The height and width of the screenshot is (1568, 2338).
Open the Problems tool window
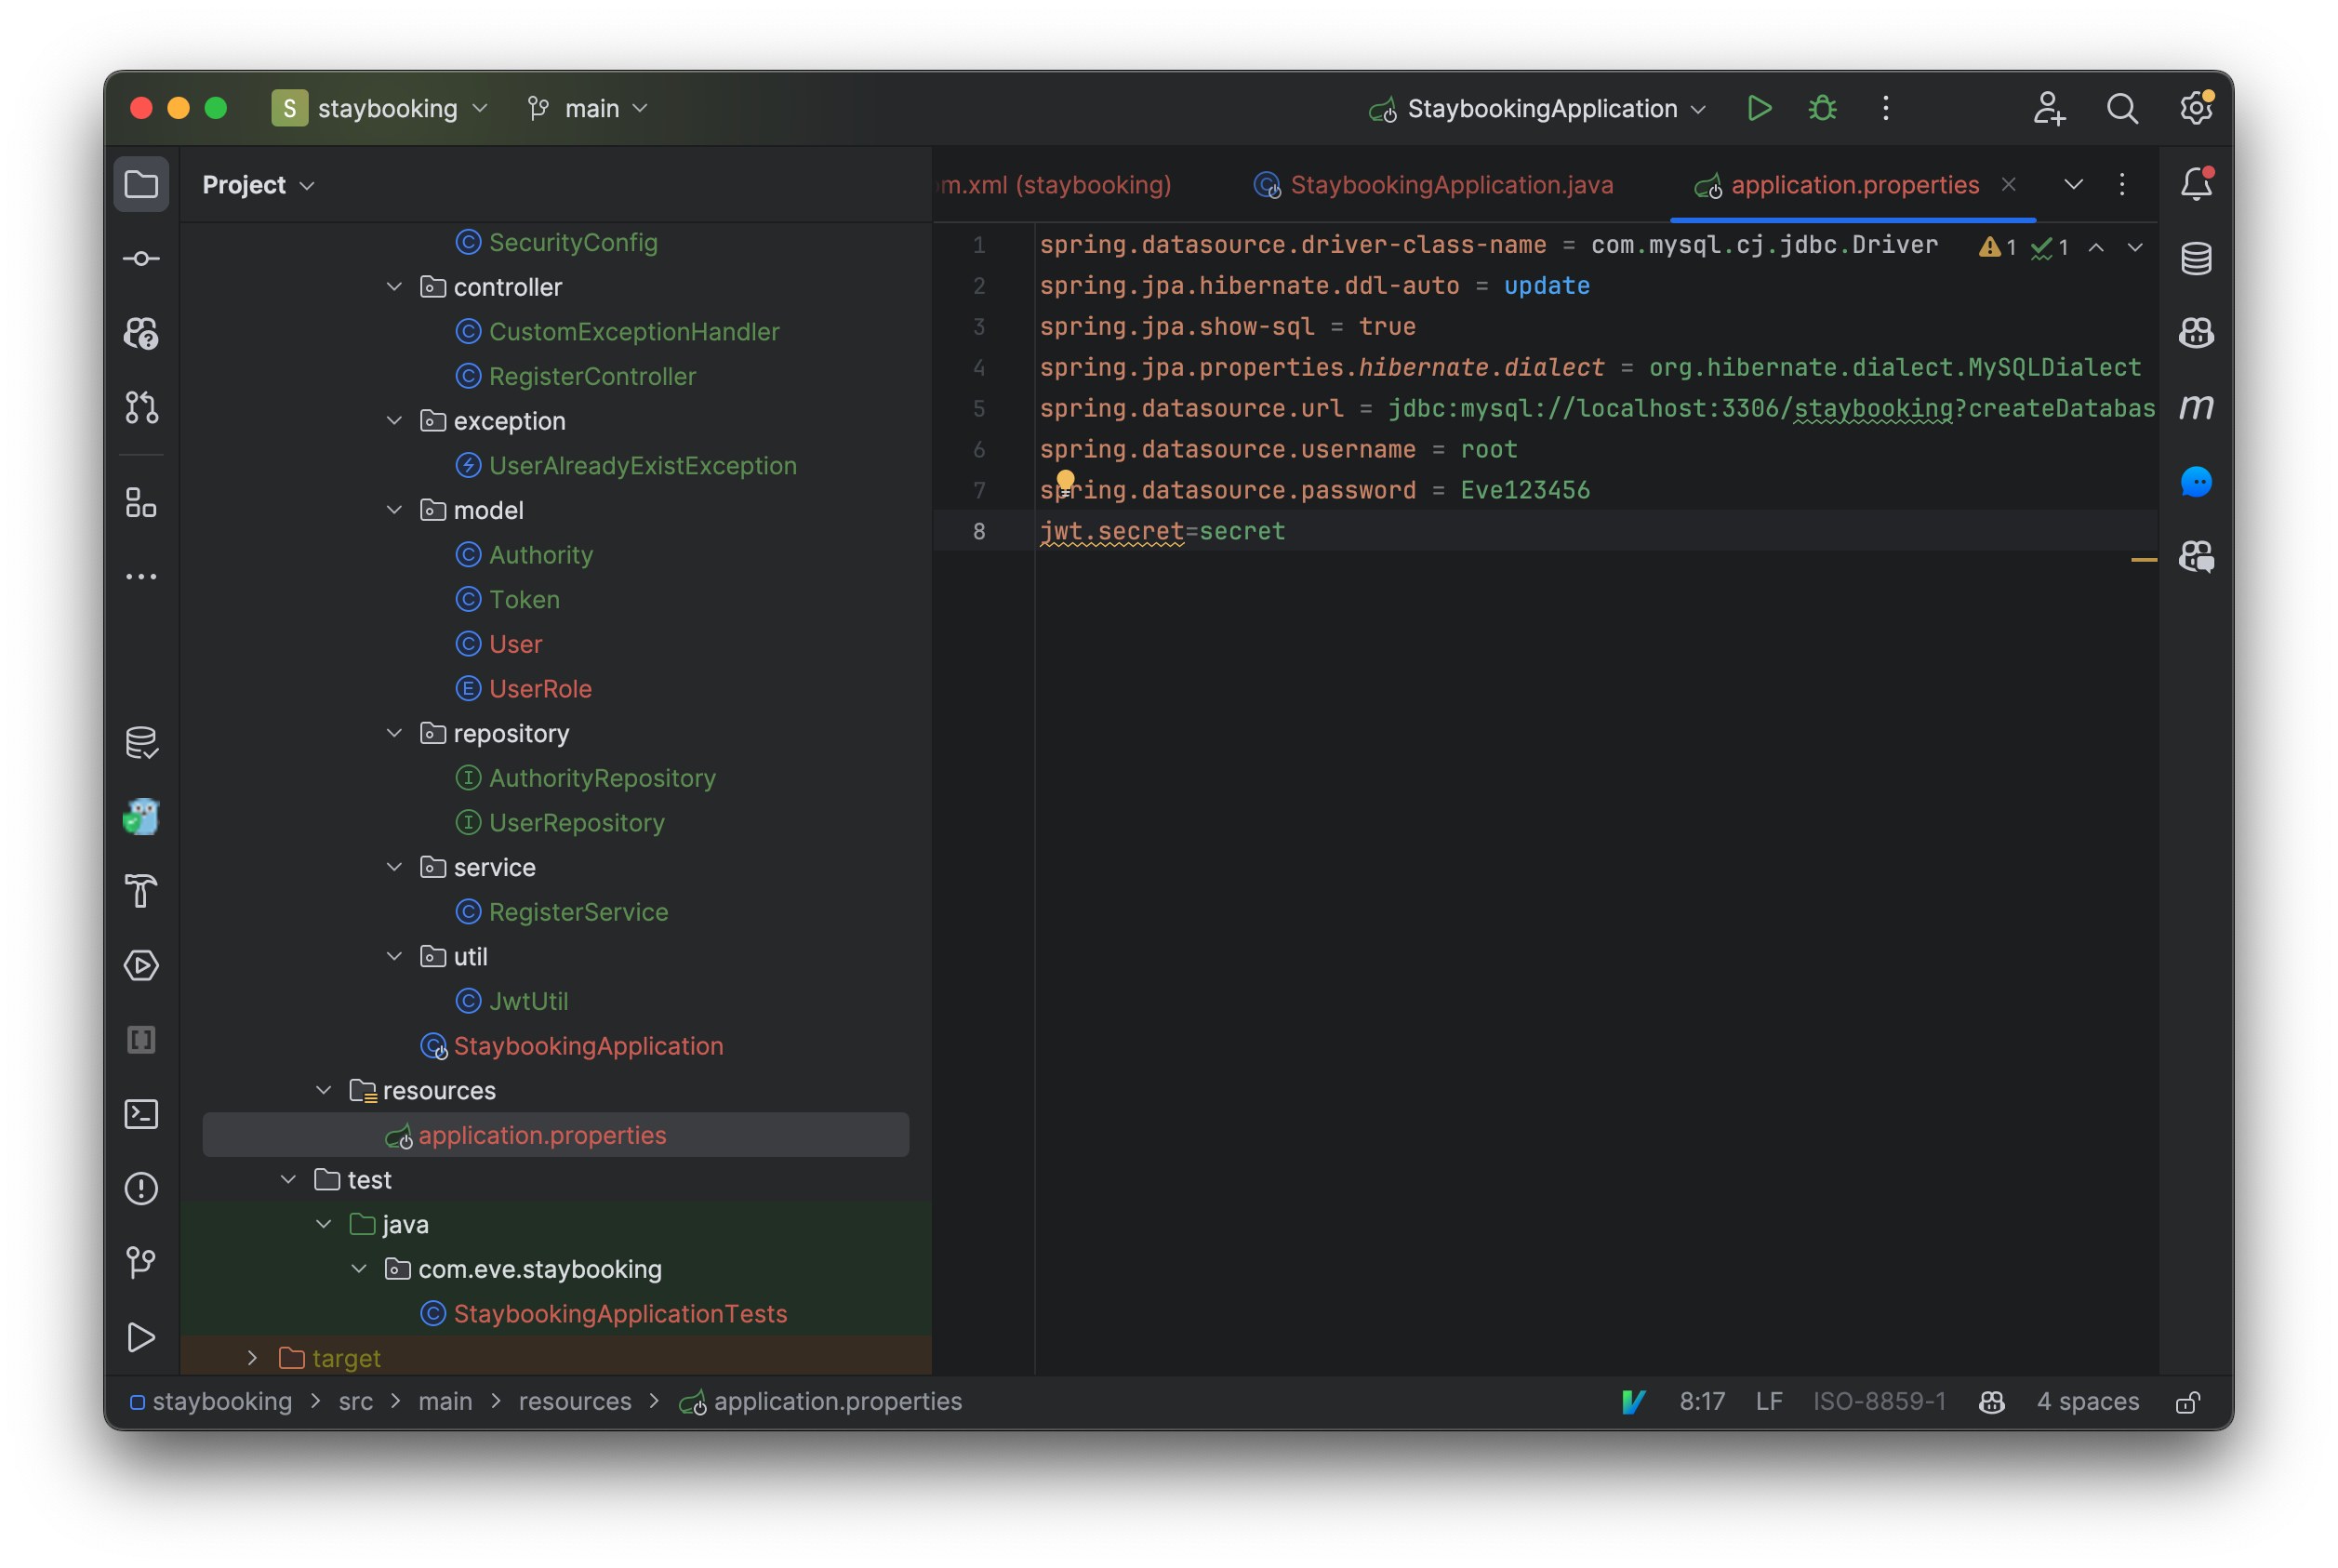point(141,1188)
